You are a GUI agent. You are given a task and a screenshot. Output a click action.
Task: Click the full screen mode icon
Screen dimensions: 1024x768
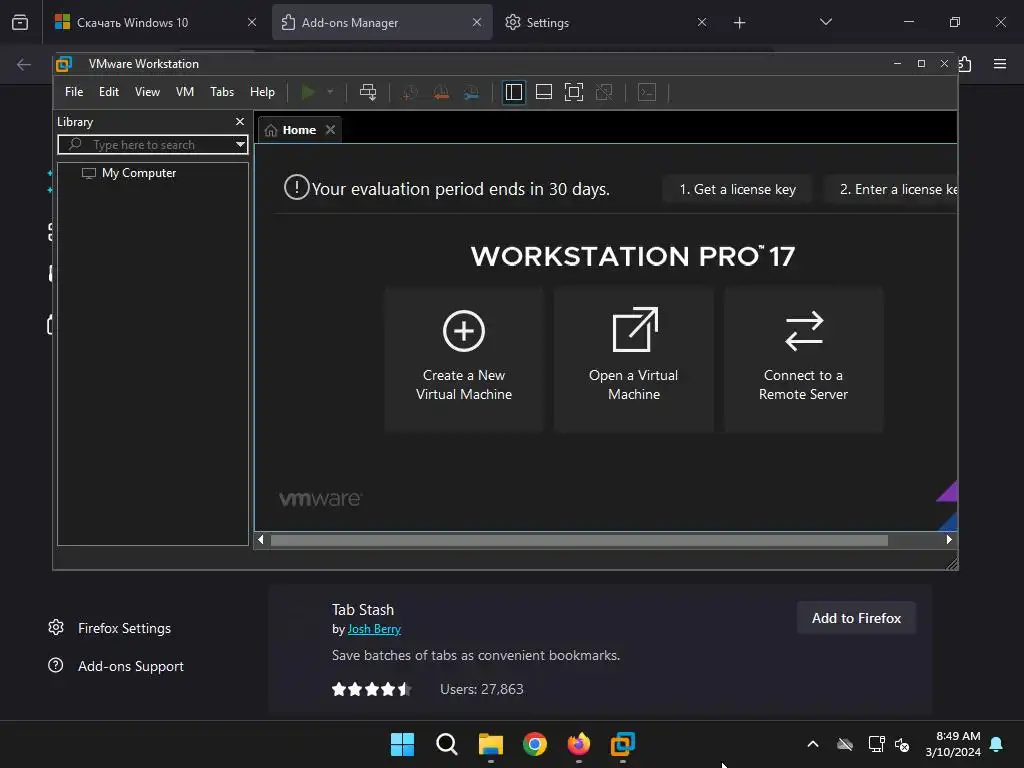573,92
